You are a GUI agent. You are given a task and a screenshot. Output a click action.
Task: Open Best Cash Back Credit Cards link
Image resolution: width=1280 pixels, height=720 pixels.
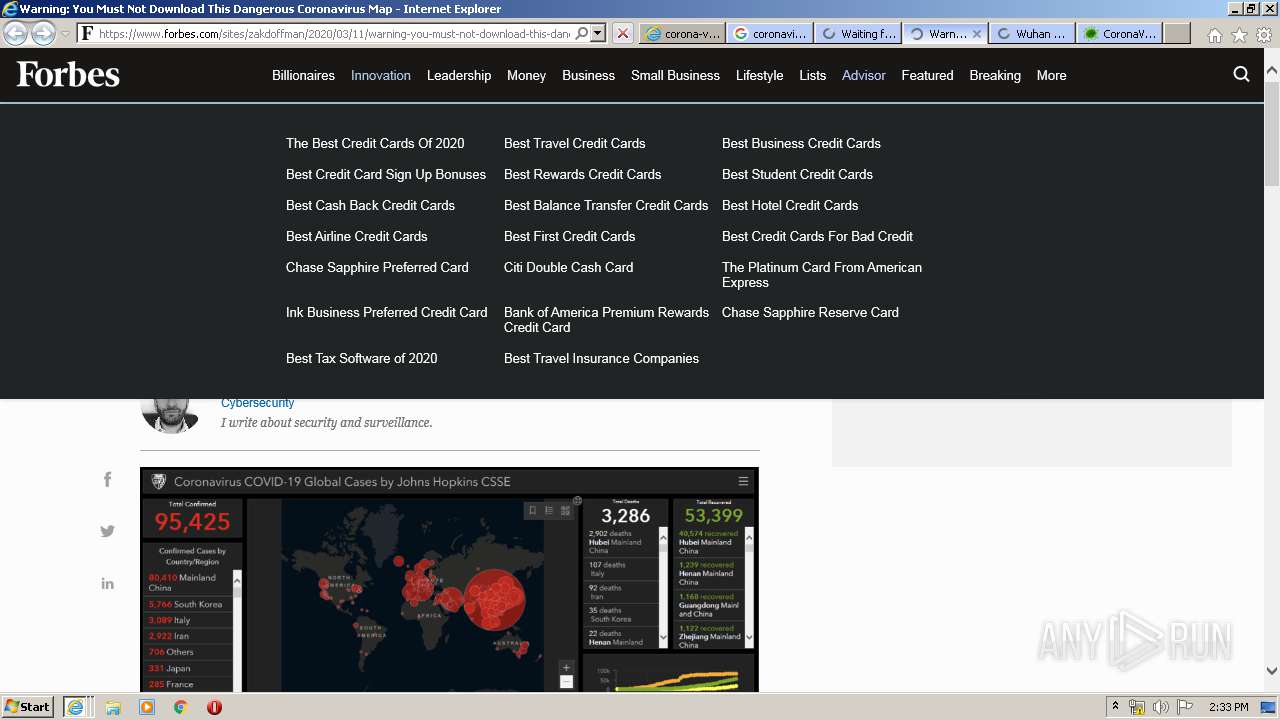(370, 205)
